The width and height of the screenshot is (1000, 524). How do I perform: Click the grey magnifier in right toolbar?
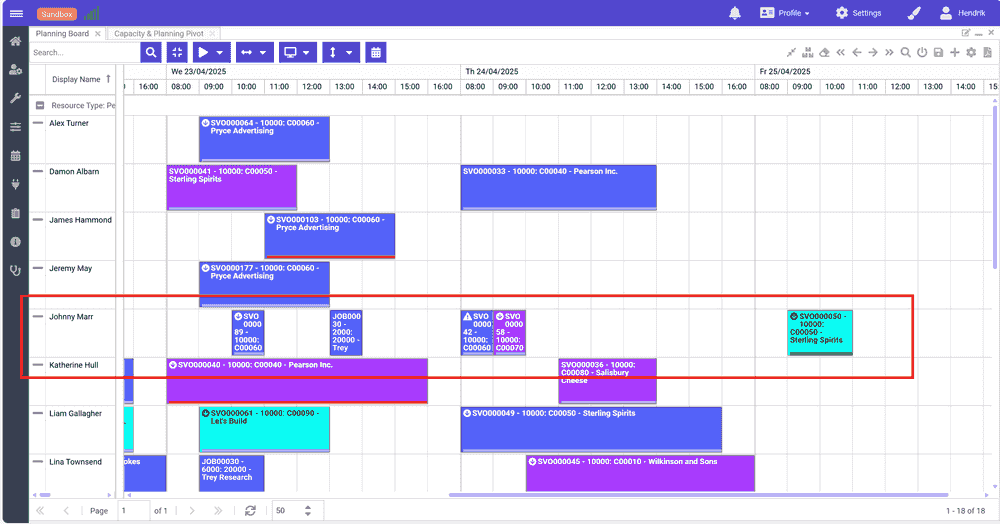pos(906,52)
